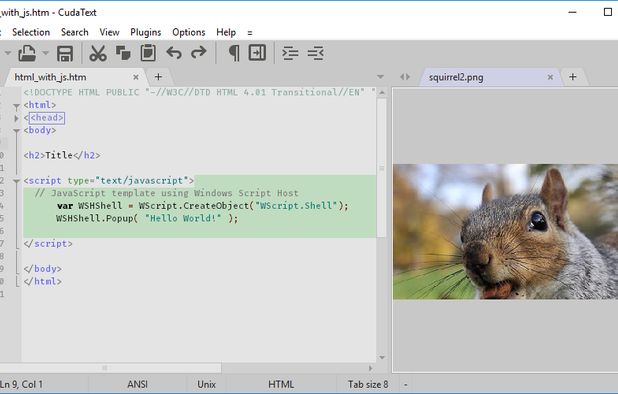Open the Options menu
Image resolution: width=618 pixels, height=394 pixels.
coord(188,32)
